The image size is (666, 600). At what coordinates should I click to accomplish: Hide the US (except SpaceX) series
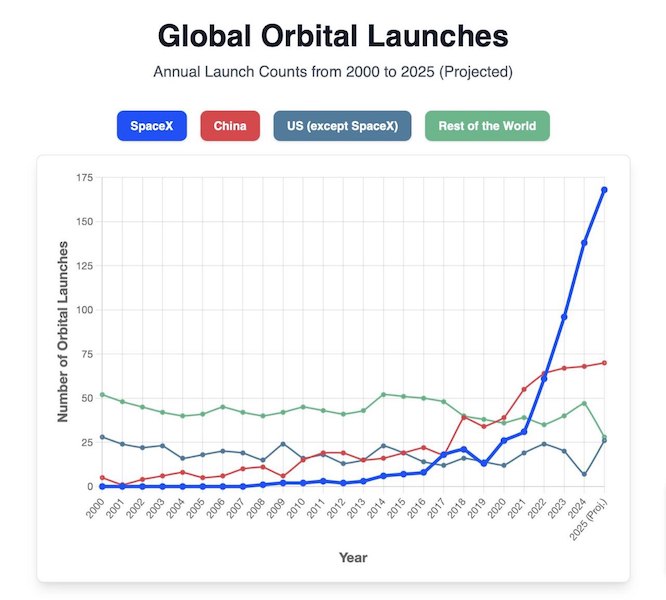pos(342,126)
